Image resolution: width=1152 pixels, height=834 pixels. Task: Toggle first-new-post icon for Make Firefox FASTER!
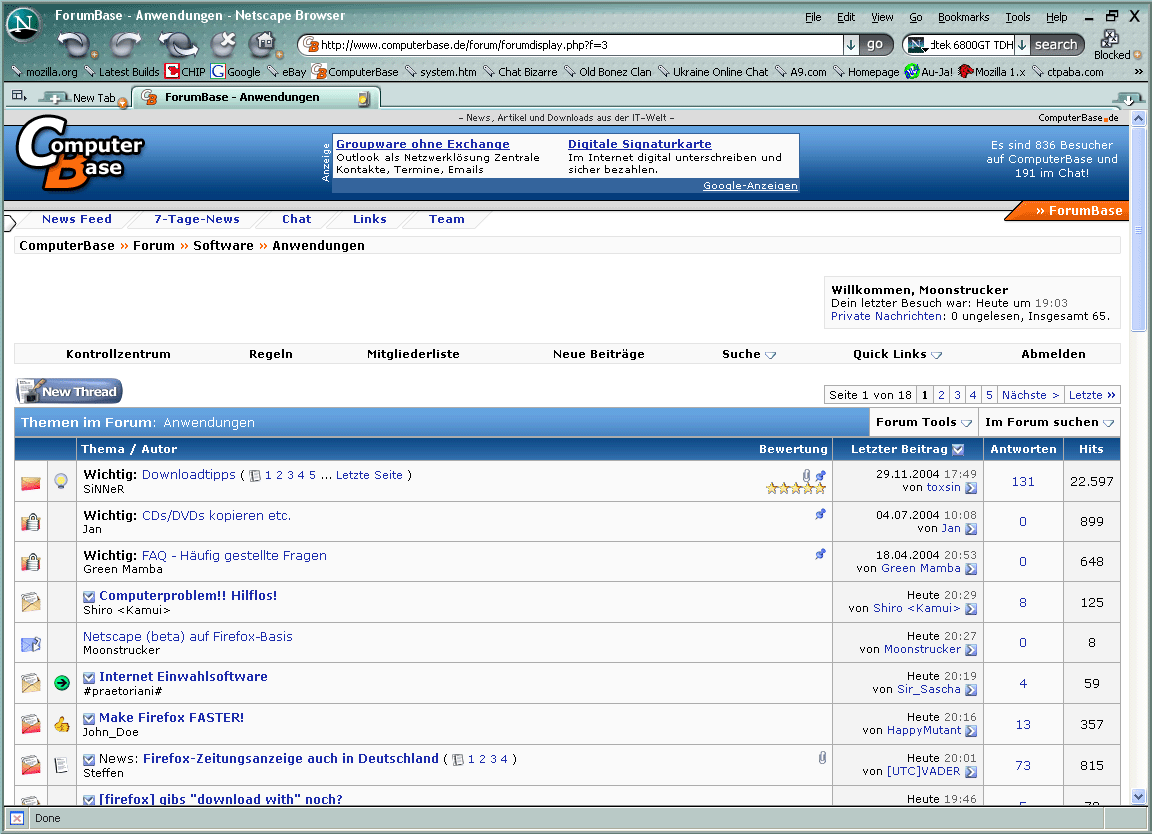coord(89,719)
